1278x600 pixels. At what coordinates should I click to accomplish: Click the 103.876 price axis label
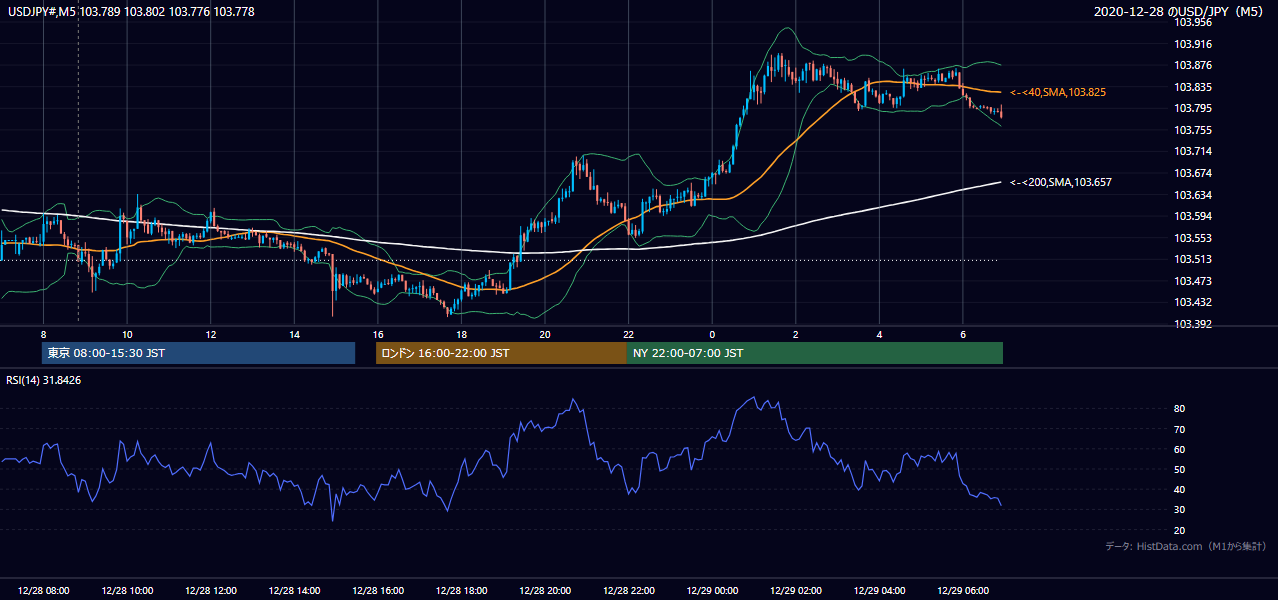(1191, 66)
